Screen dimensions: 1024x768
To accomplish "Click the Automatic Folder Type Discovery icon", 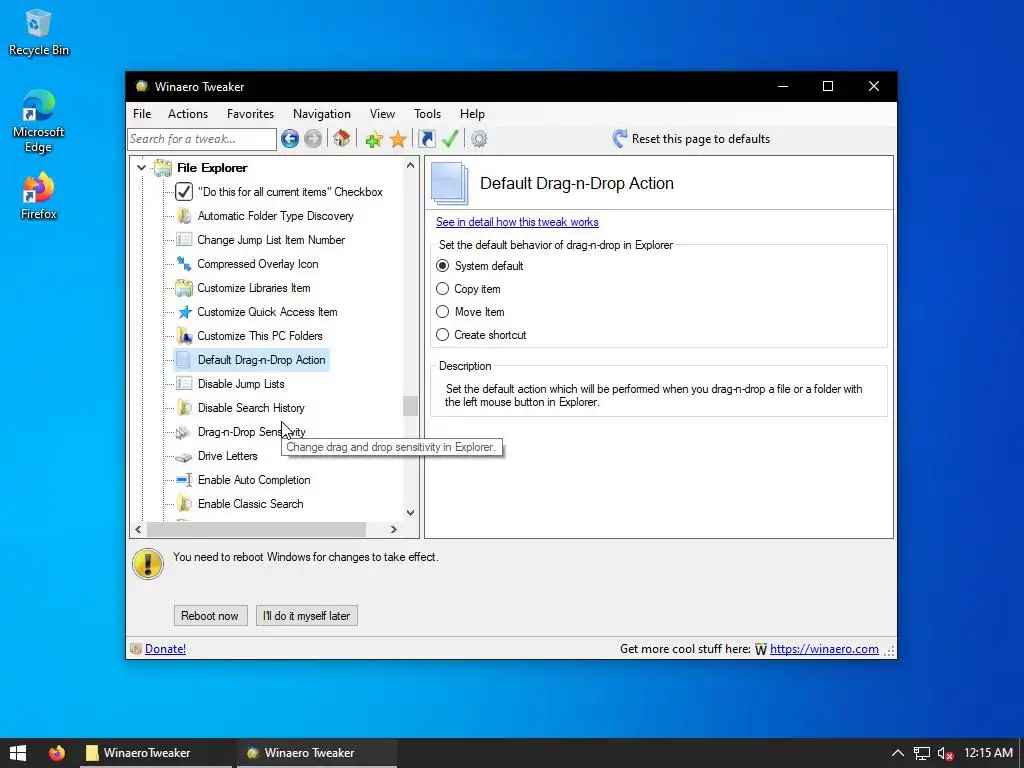I will pos(184,216).
